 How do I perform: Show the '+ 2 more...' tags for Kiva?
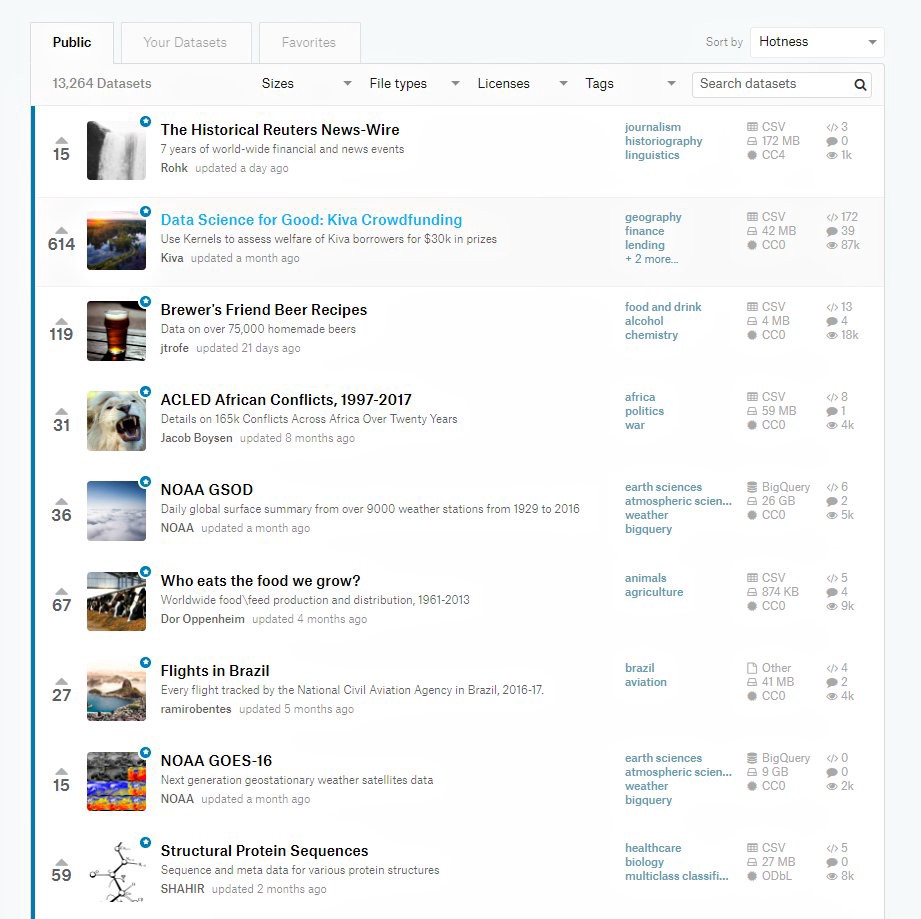(651, 259)
